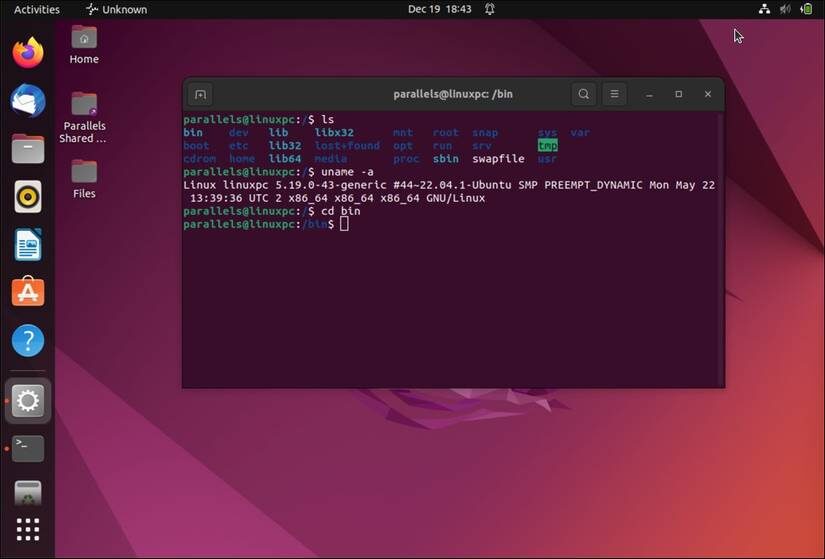Open the Dec 19 18:43 clock menu
The image size is (825, 559).
440,9
